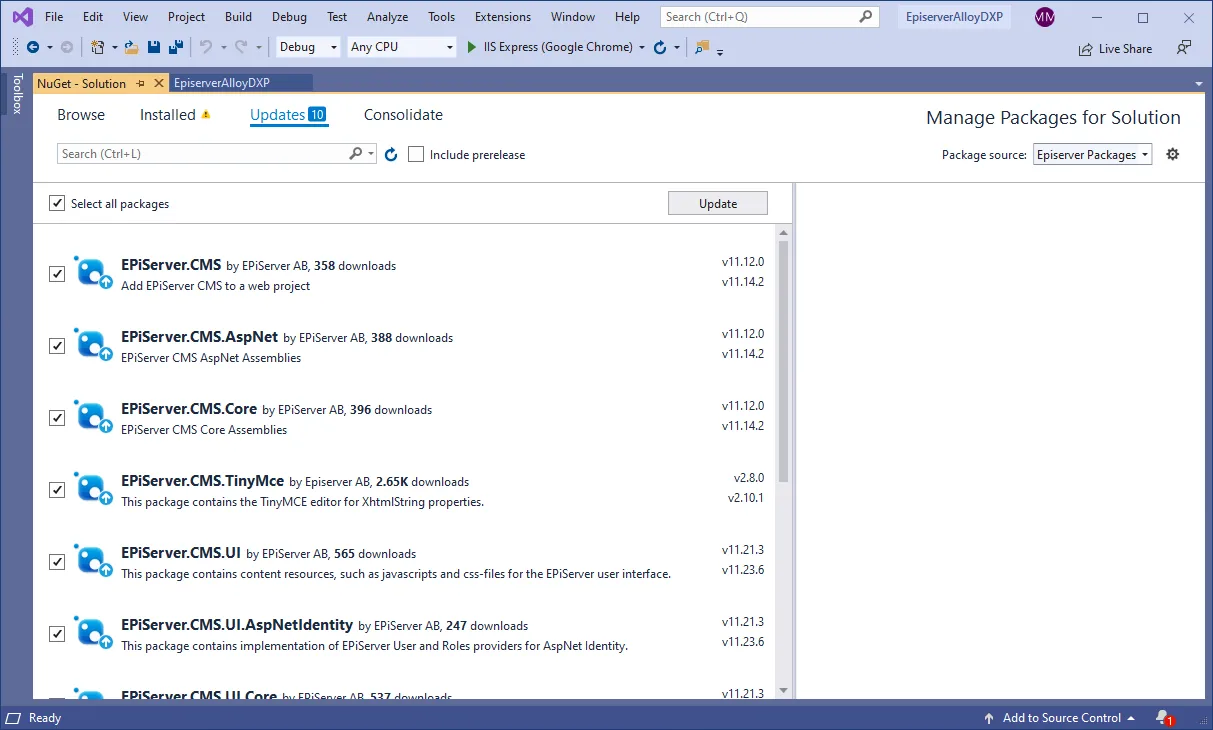Click the package list scroll up arrow

pyautogui.click(x=783, y=232)
